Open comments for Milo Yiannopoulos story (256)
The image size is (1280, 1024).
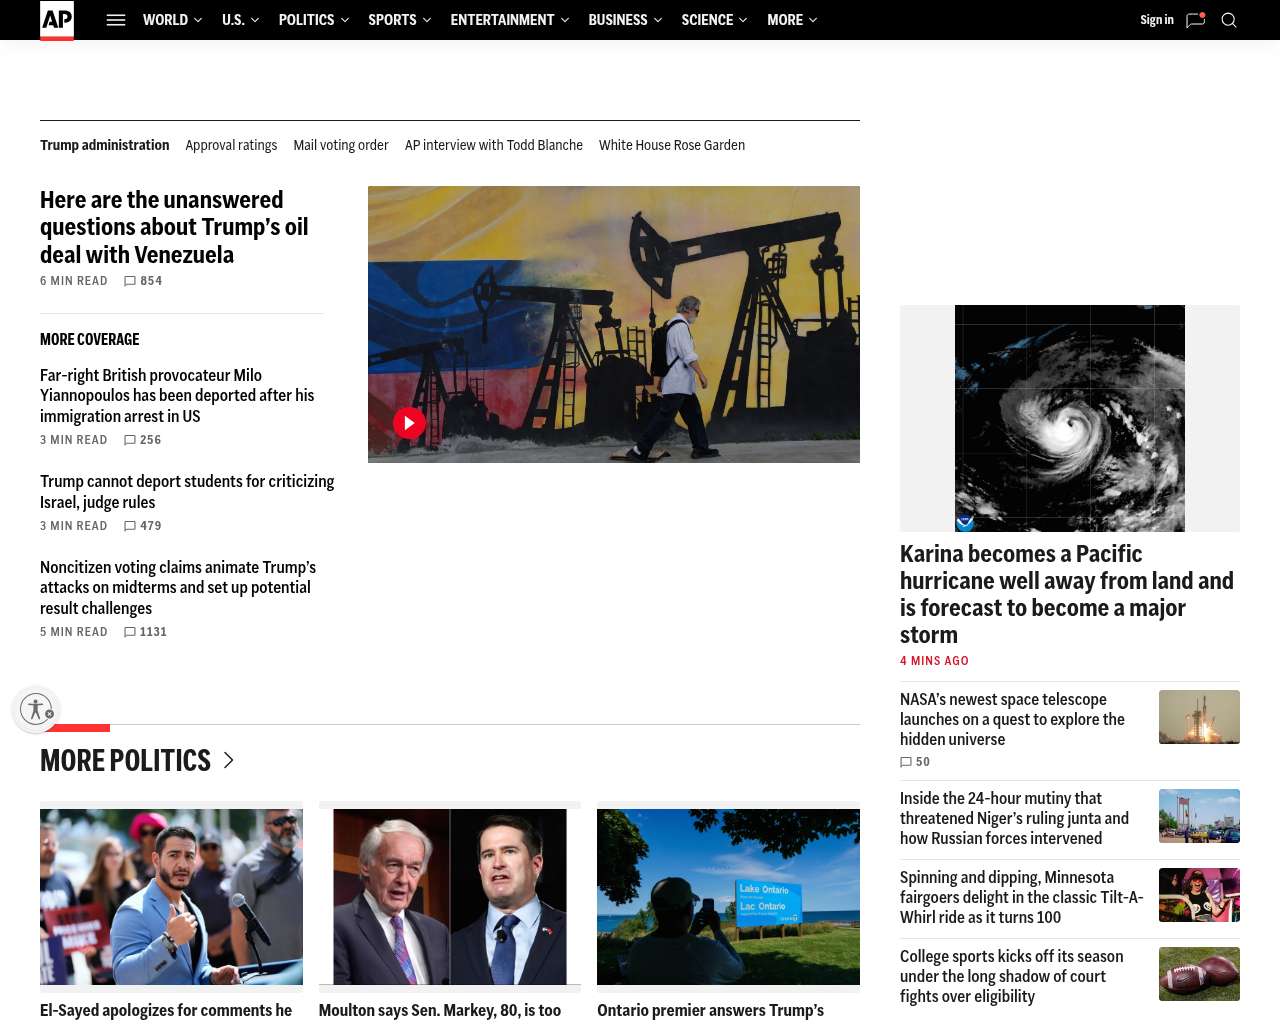pos(143,440)
